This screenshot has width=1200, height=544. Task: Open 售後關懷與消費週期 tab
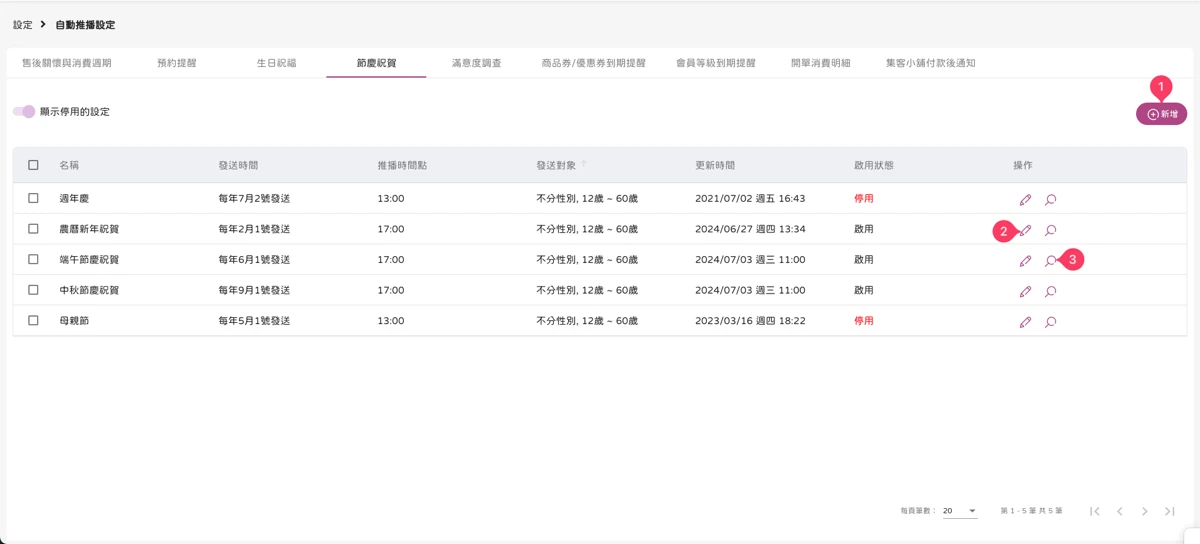67,63
